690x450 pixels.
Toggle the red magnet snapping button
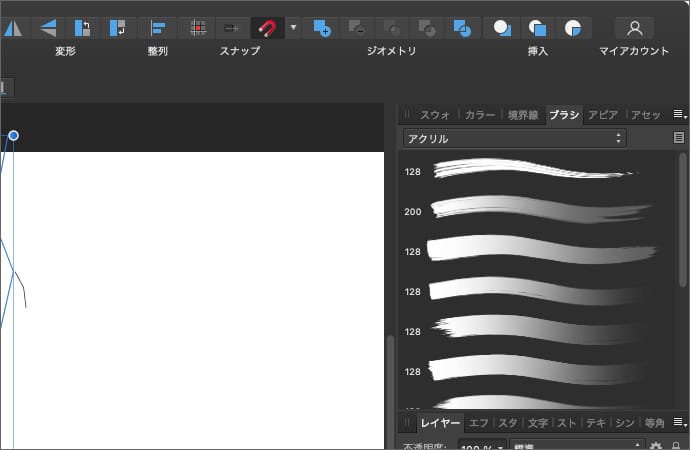(x=267, y=28)
